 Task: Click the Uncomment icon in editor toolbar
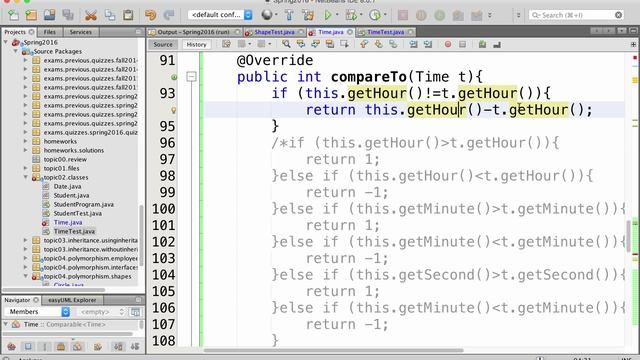coord(497,44)
